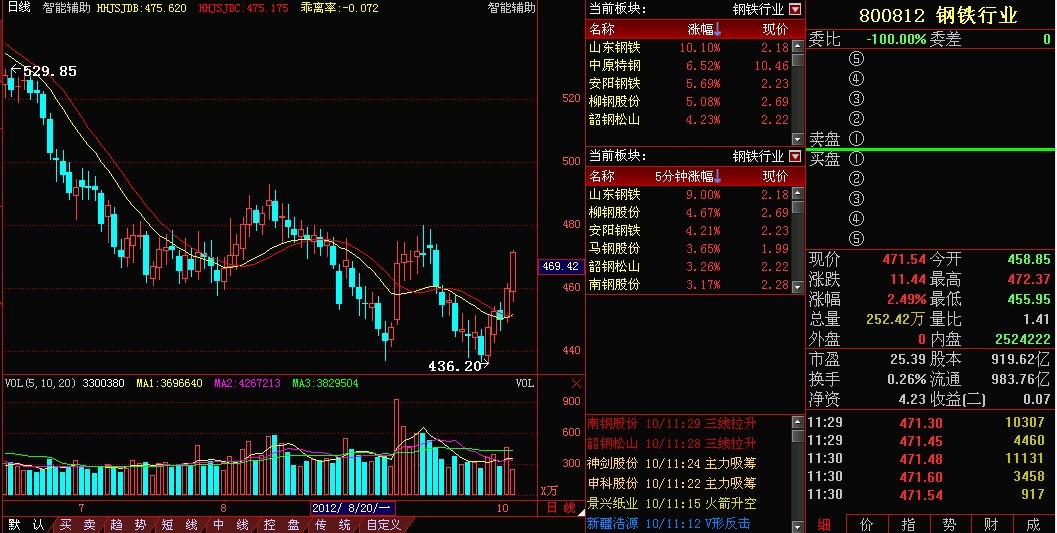
Task: Switch to the 财 finance tab
Action: pyautogui.click(x=991, y=525)
